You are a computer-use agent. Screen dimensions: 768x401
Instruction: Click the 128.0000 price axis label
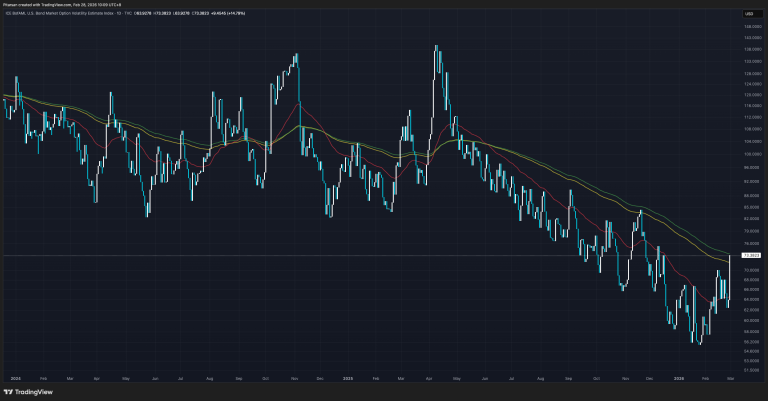click(x=752, y=73)
